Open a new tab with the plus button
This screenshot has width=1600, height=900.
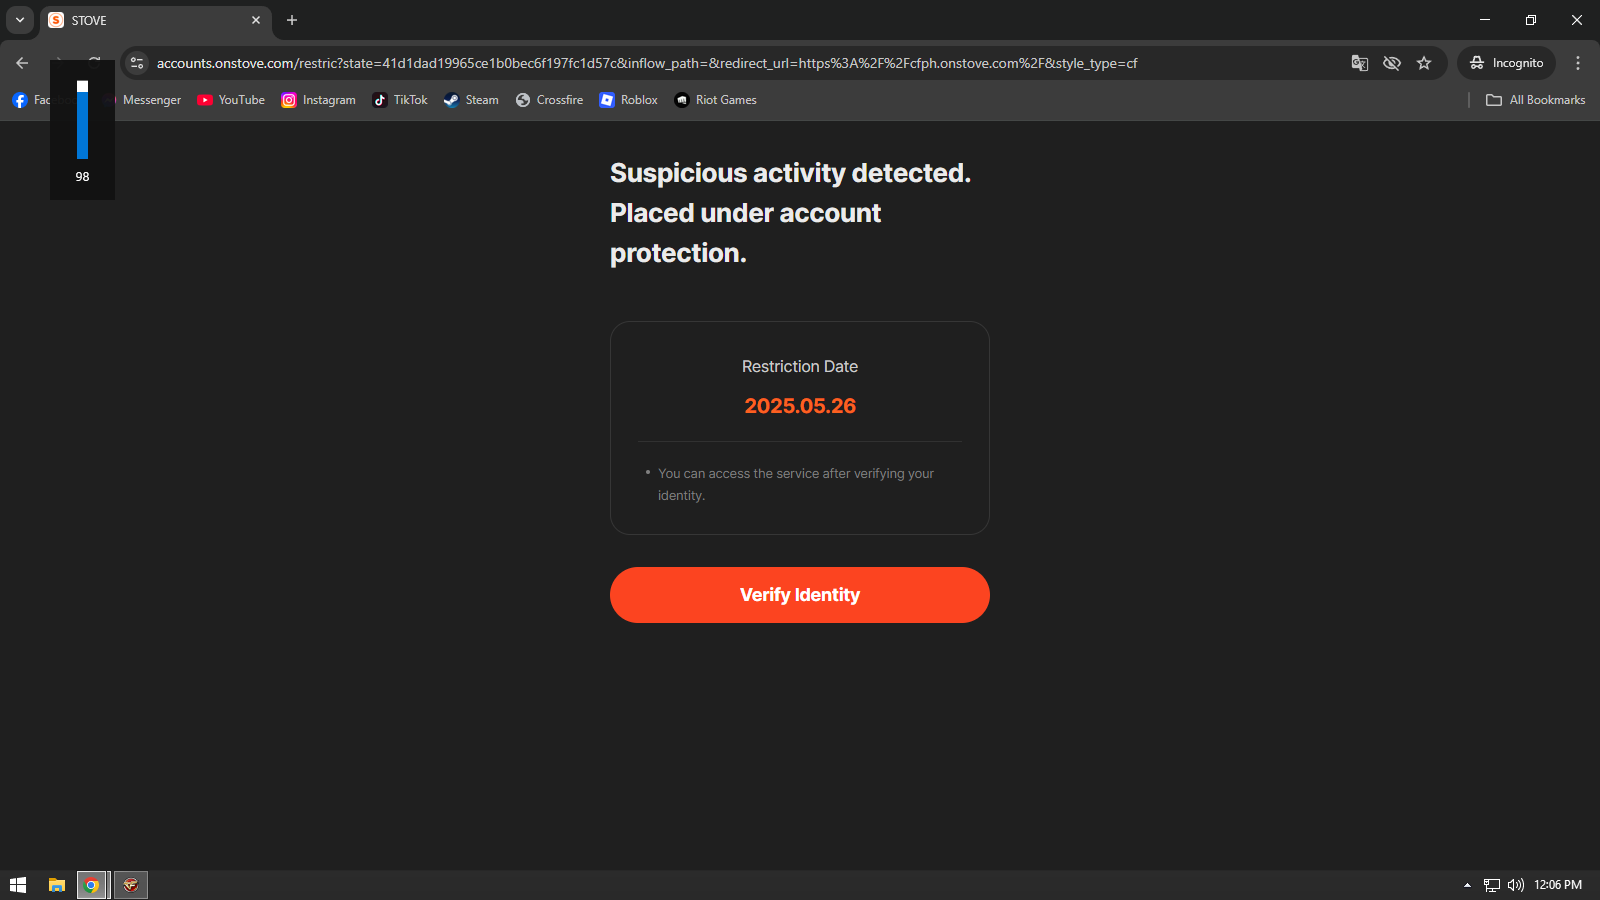coord(292,20)
